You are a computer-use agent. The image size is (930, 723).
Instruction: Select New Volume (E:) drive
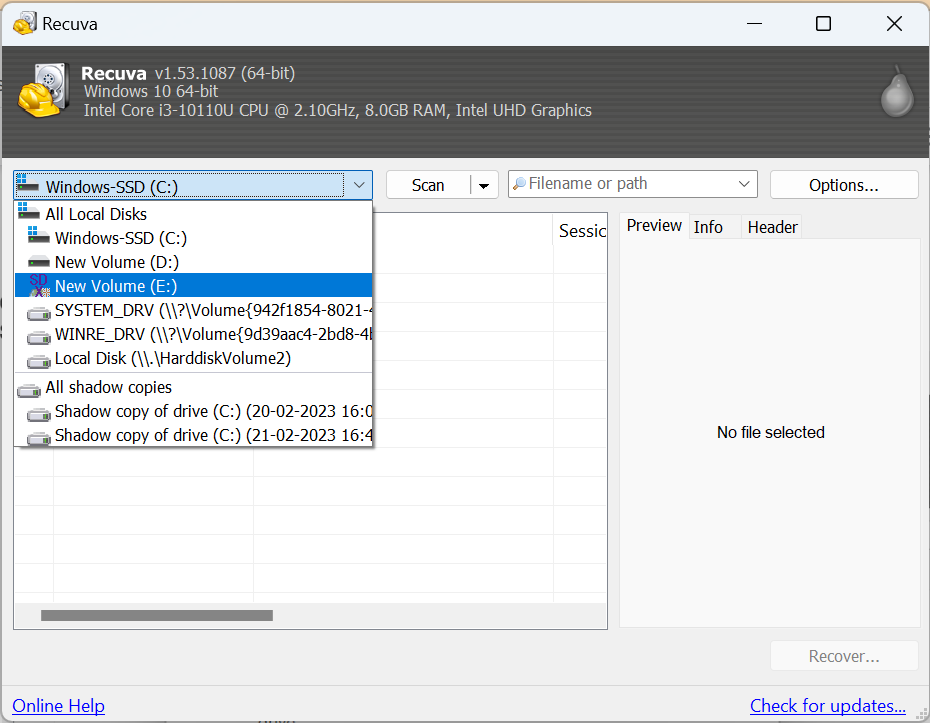[193, 285]
